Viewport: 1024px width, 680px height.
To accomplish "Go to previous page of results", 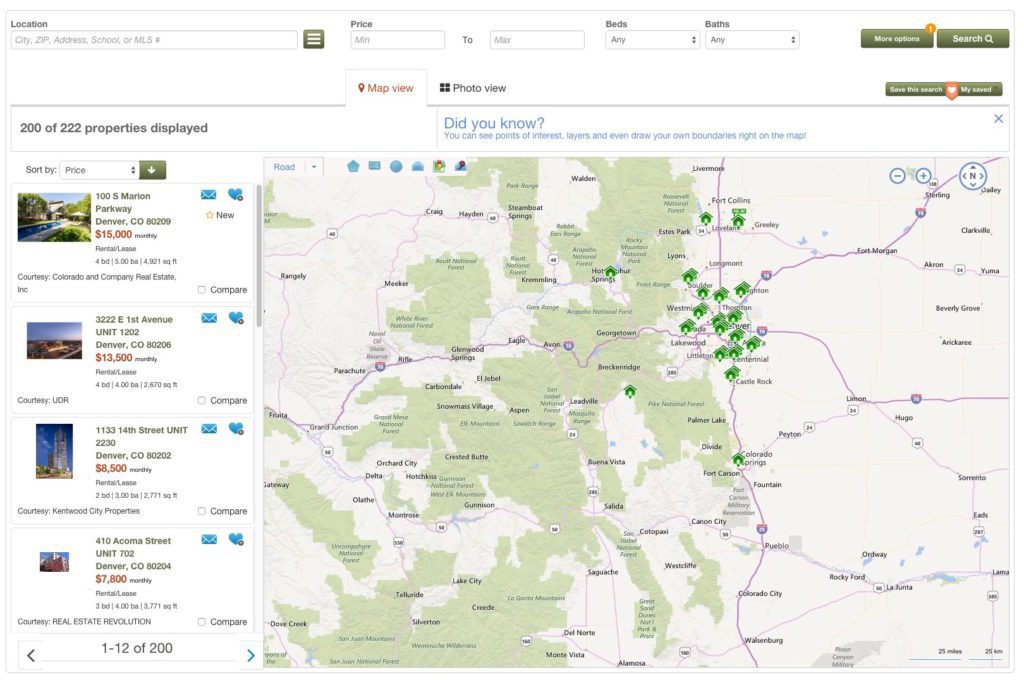I will click(x=31, y=655).
